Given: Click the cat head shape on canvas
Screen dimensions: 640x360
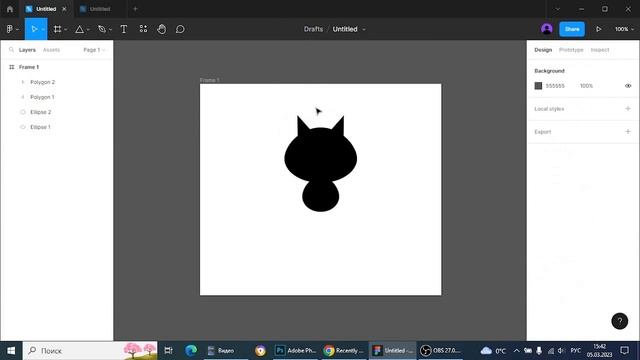Looking at the screenshot, I should (x=320, y=155).
